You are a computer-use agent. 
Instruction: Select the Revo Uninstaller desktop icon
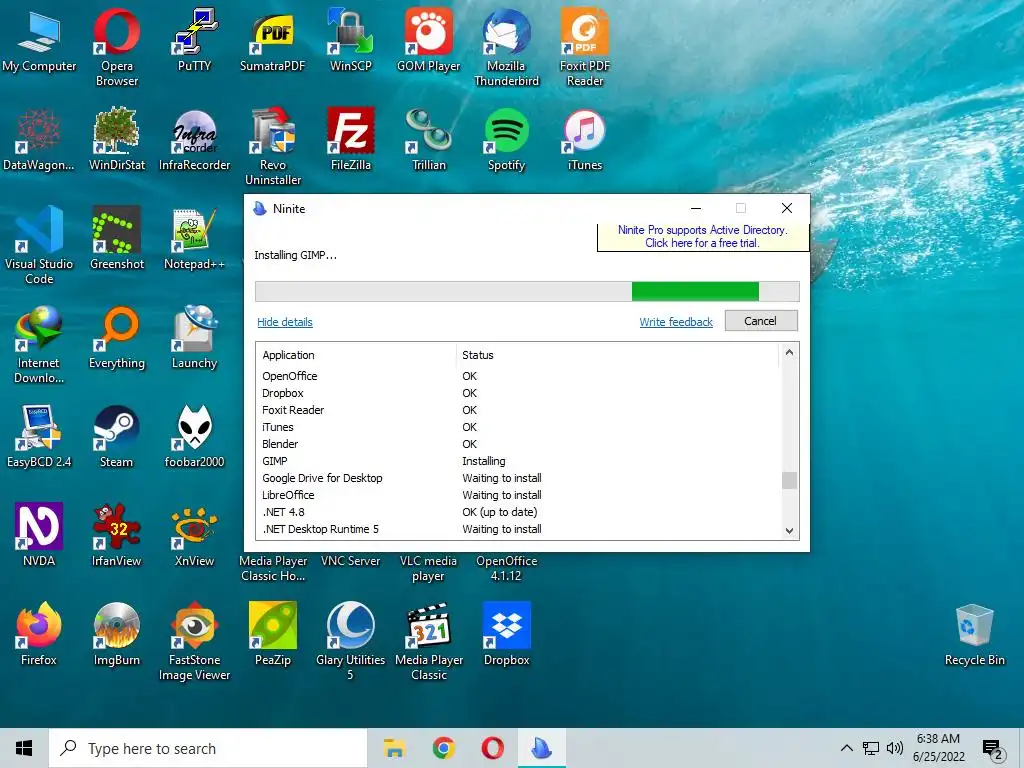click(x=272, y=146)
